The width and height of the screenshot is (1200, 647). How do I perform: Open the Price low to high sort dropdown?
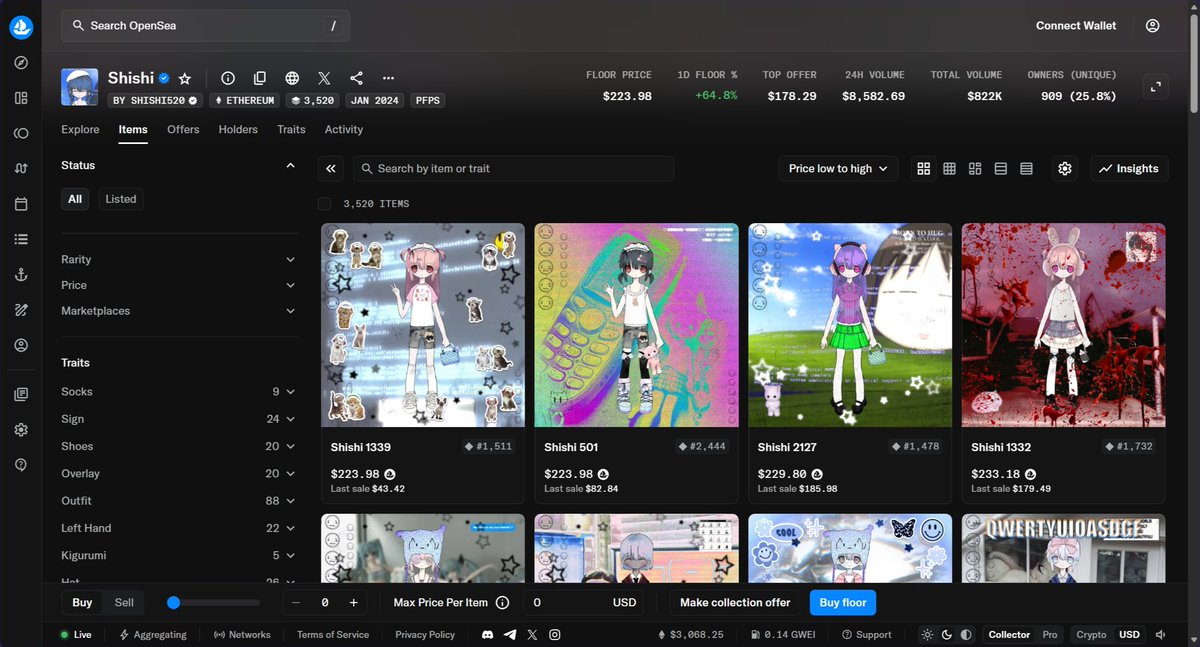pos(838,169)
